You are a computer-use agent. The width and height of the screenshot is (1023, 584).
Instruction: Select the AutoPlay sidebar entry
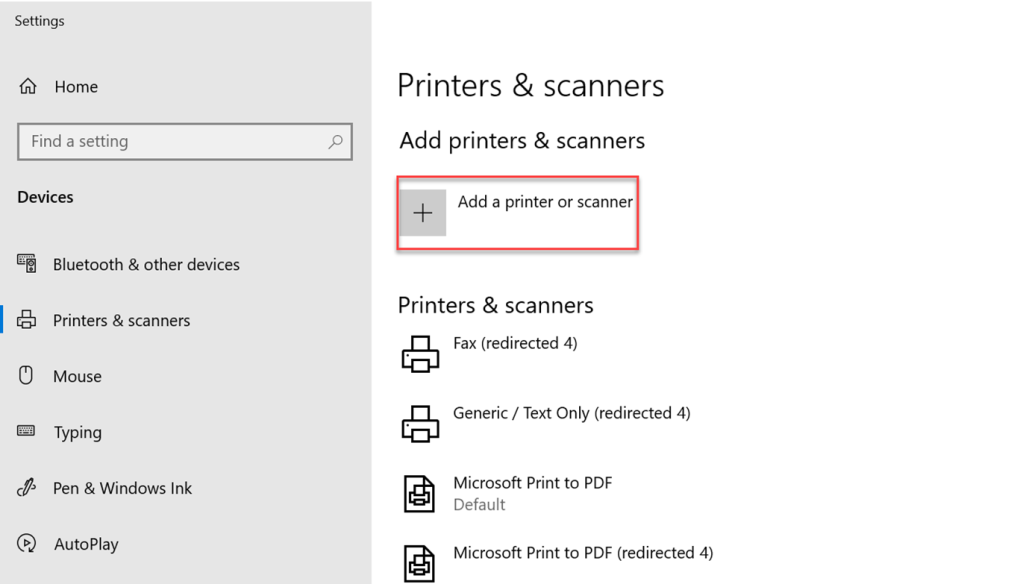[x=86, y=545]
